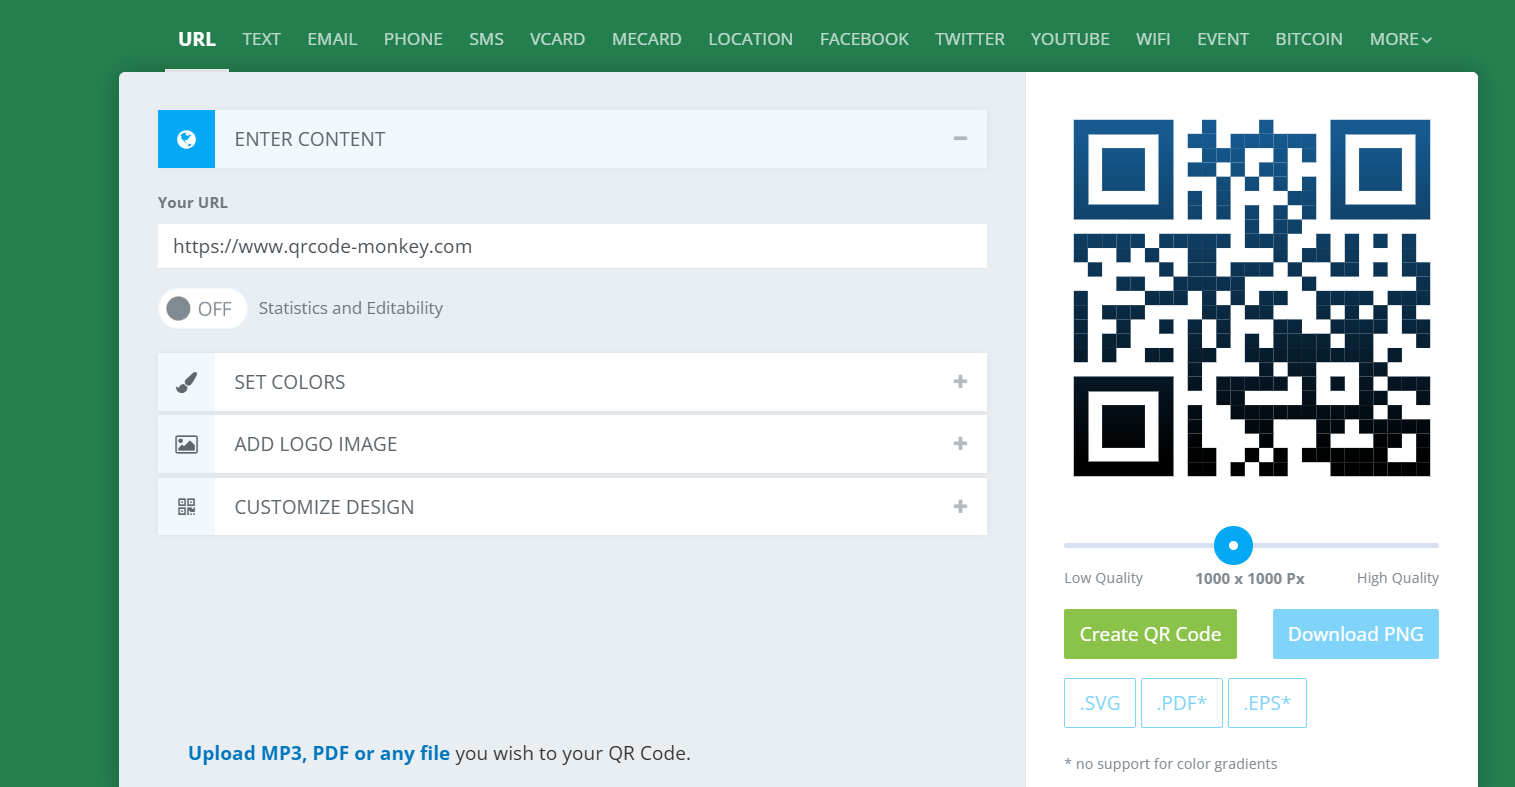Click the Your URL input field
Viewport: 1515px width, 787px height.
point(572,246)
